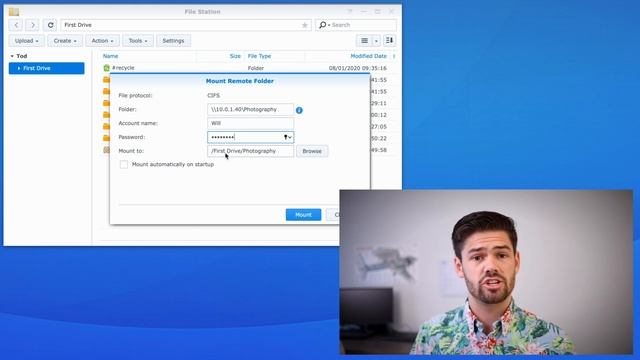Click the Browse button
The height and width of the screenshot is (360, 640).
pos(312,151)
